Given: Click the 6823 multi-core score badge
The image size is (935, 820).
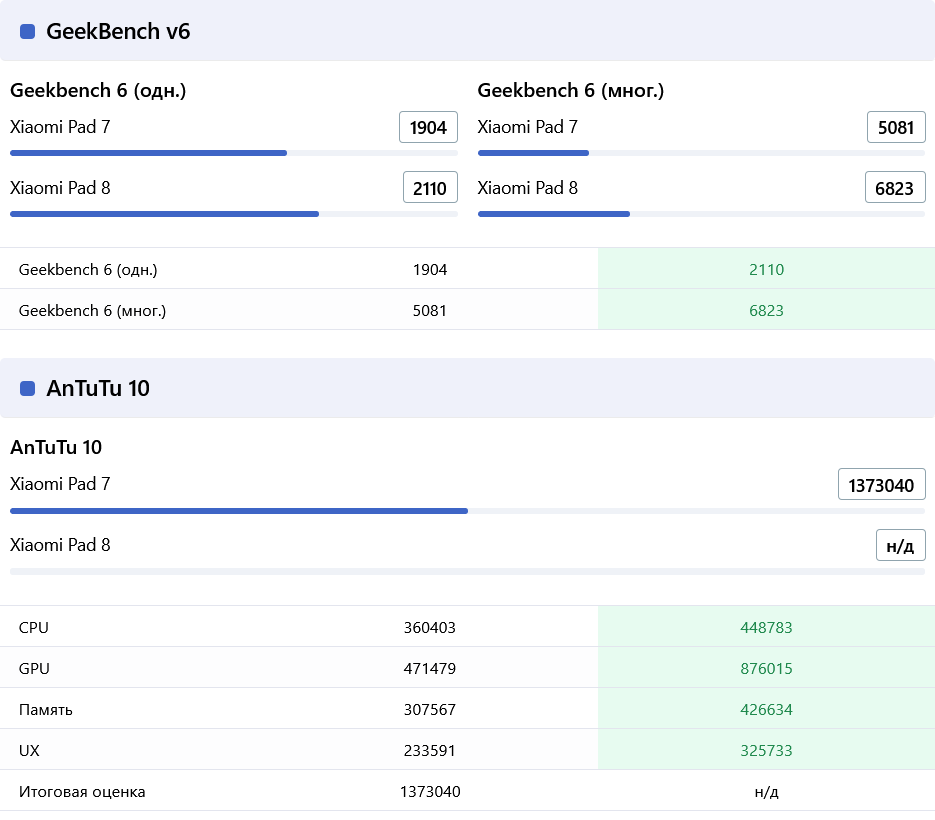Looking at the screenshot, I should pos(894,188).
